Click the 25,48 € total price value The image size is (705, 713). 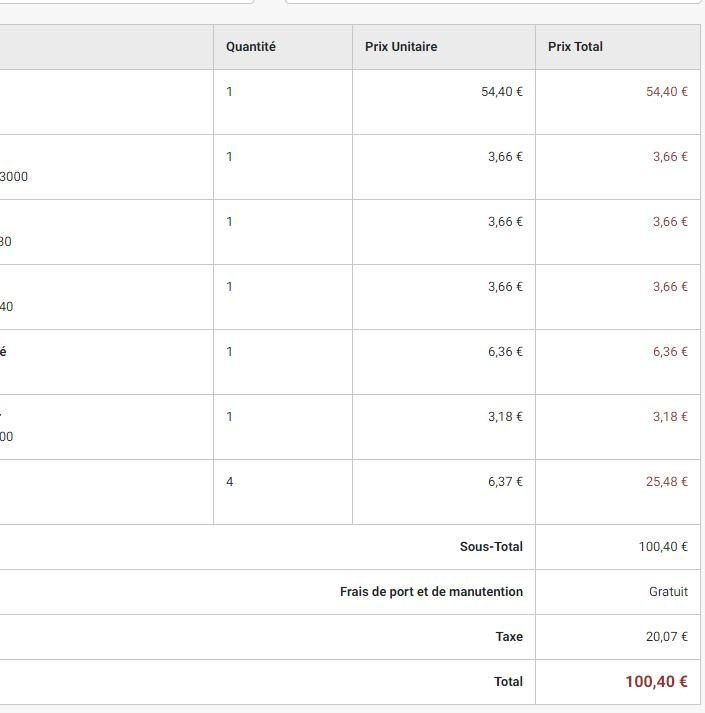(666, 482)
